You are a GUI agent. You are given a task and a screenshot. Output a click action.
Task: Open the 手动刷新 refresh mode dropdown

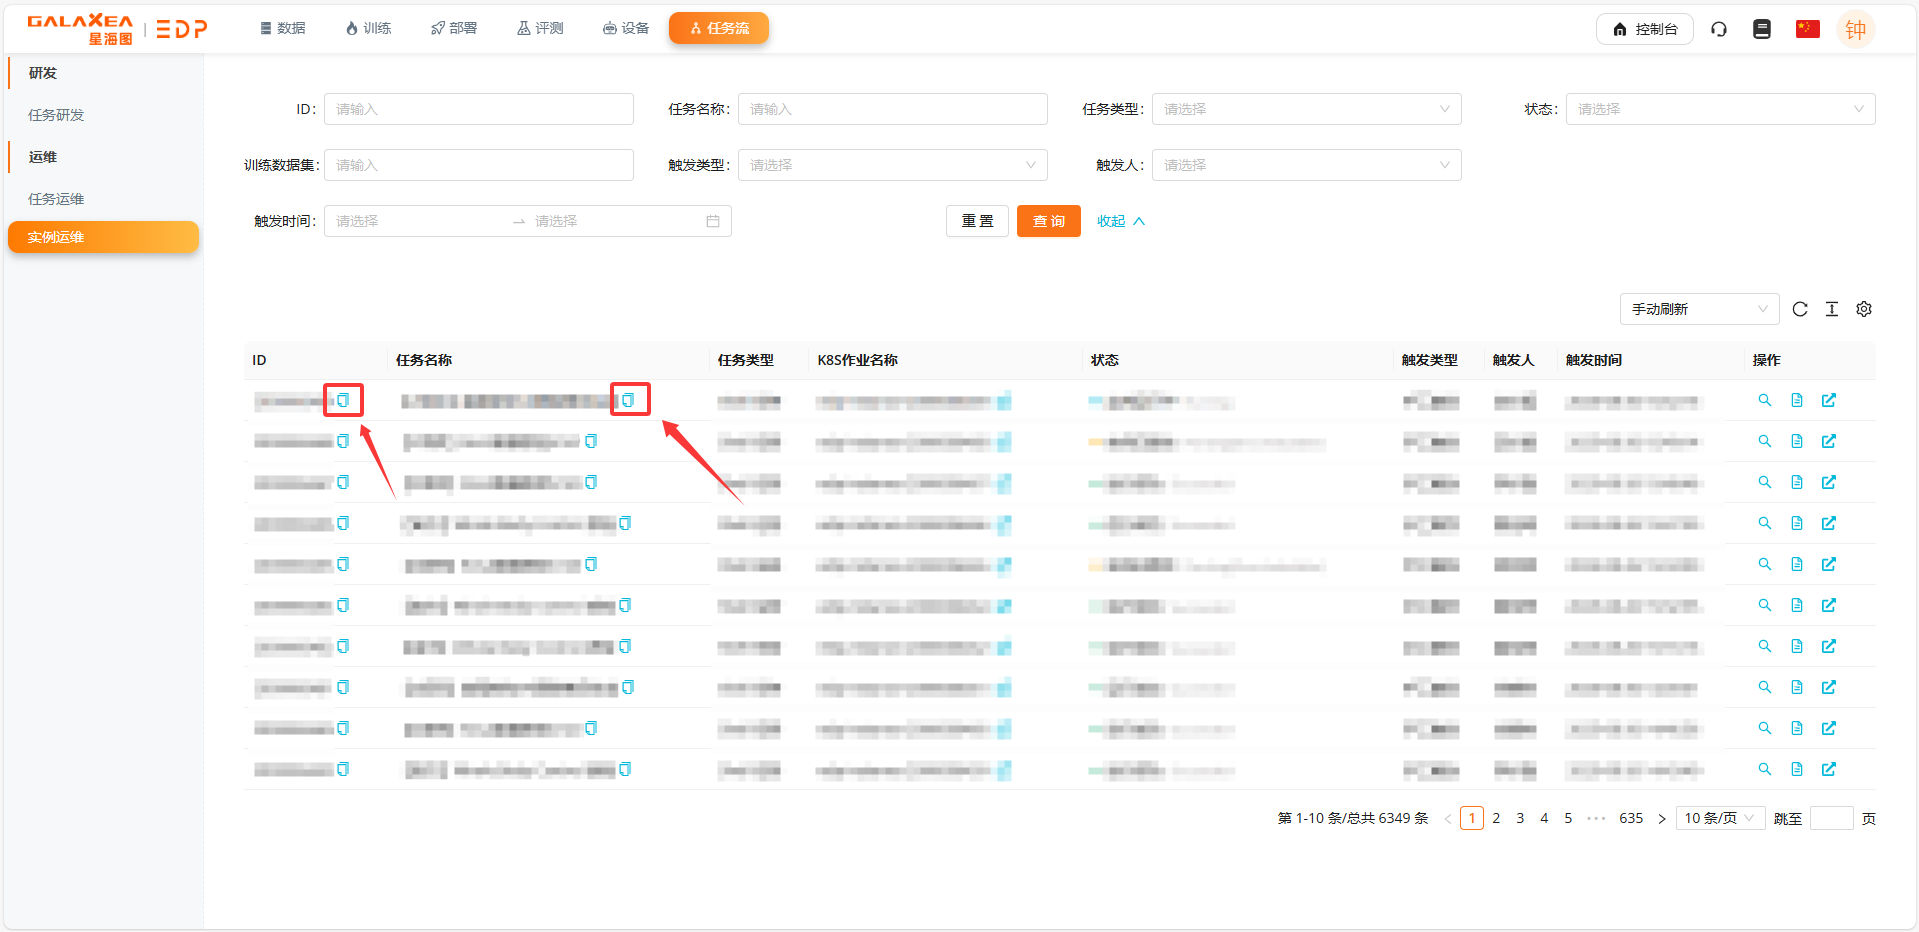[1699, 309]
